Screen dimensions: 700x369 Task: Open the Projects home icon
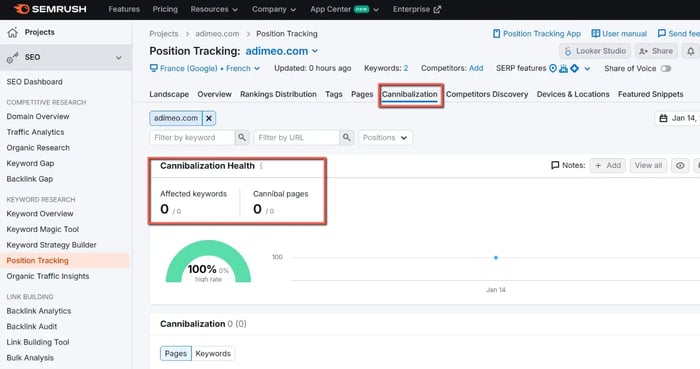click(x=13, y=32)
